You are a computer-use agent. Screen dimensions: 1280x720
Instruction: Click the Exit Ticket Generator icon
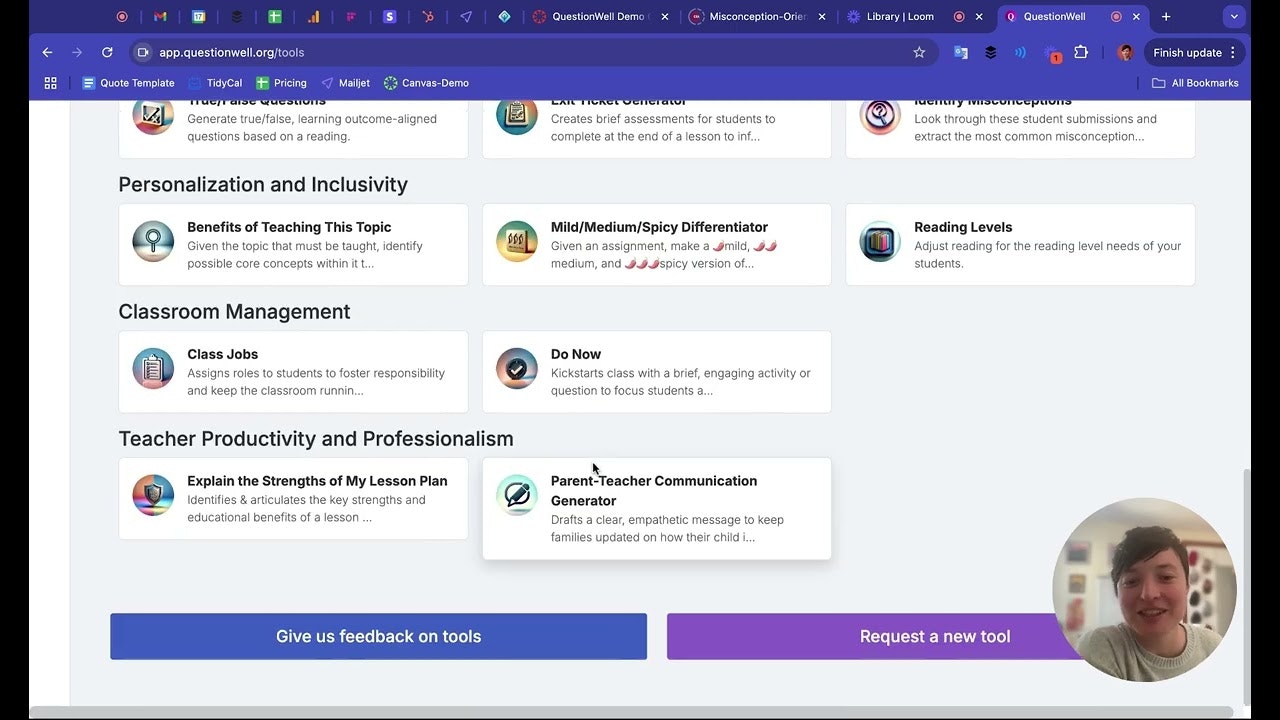(x=517, y=116)
